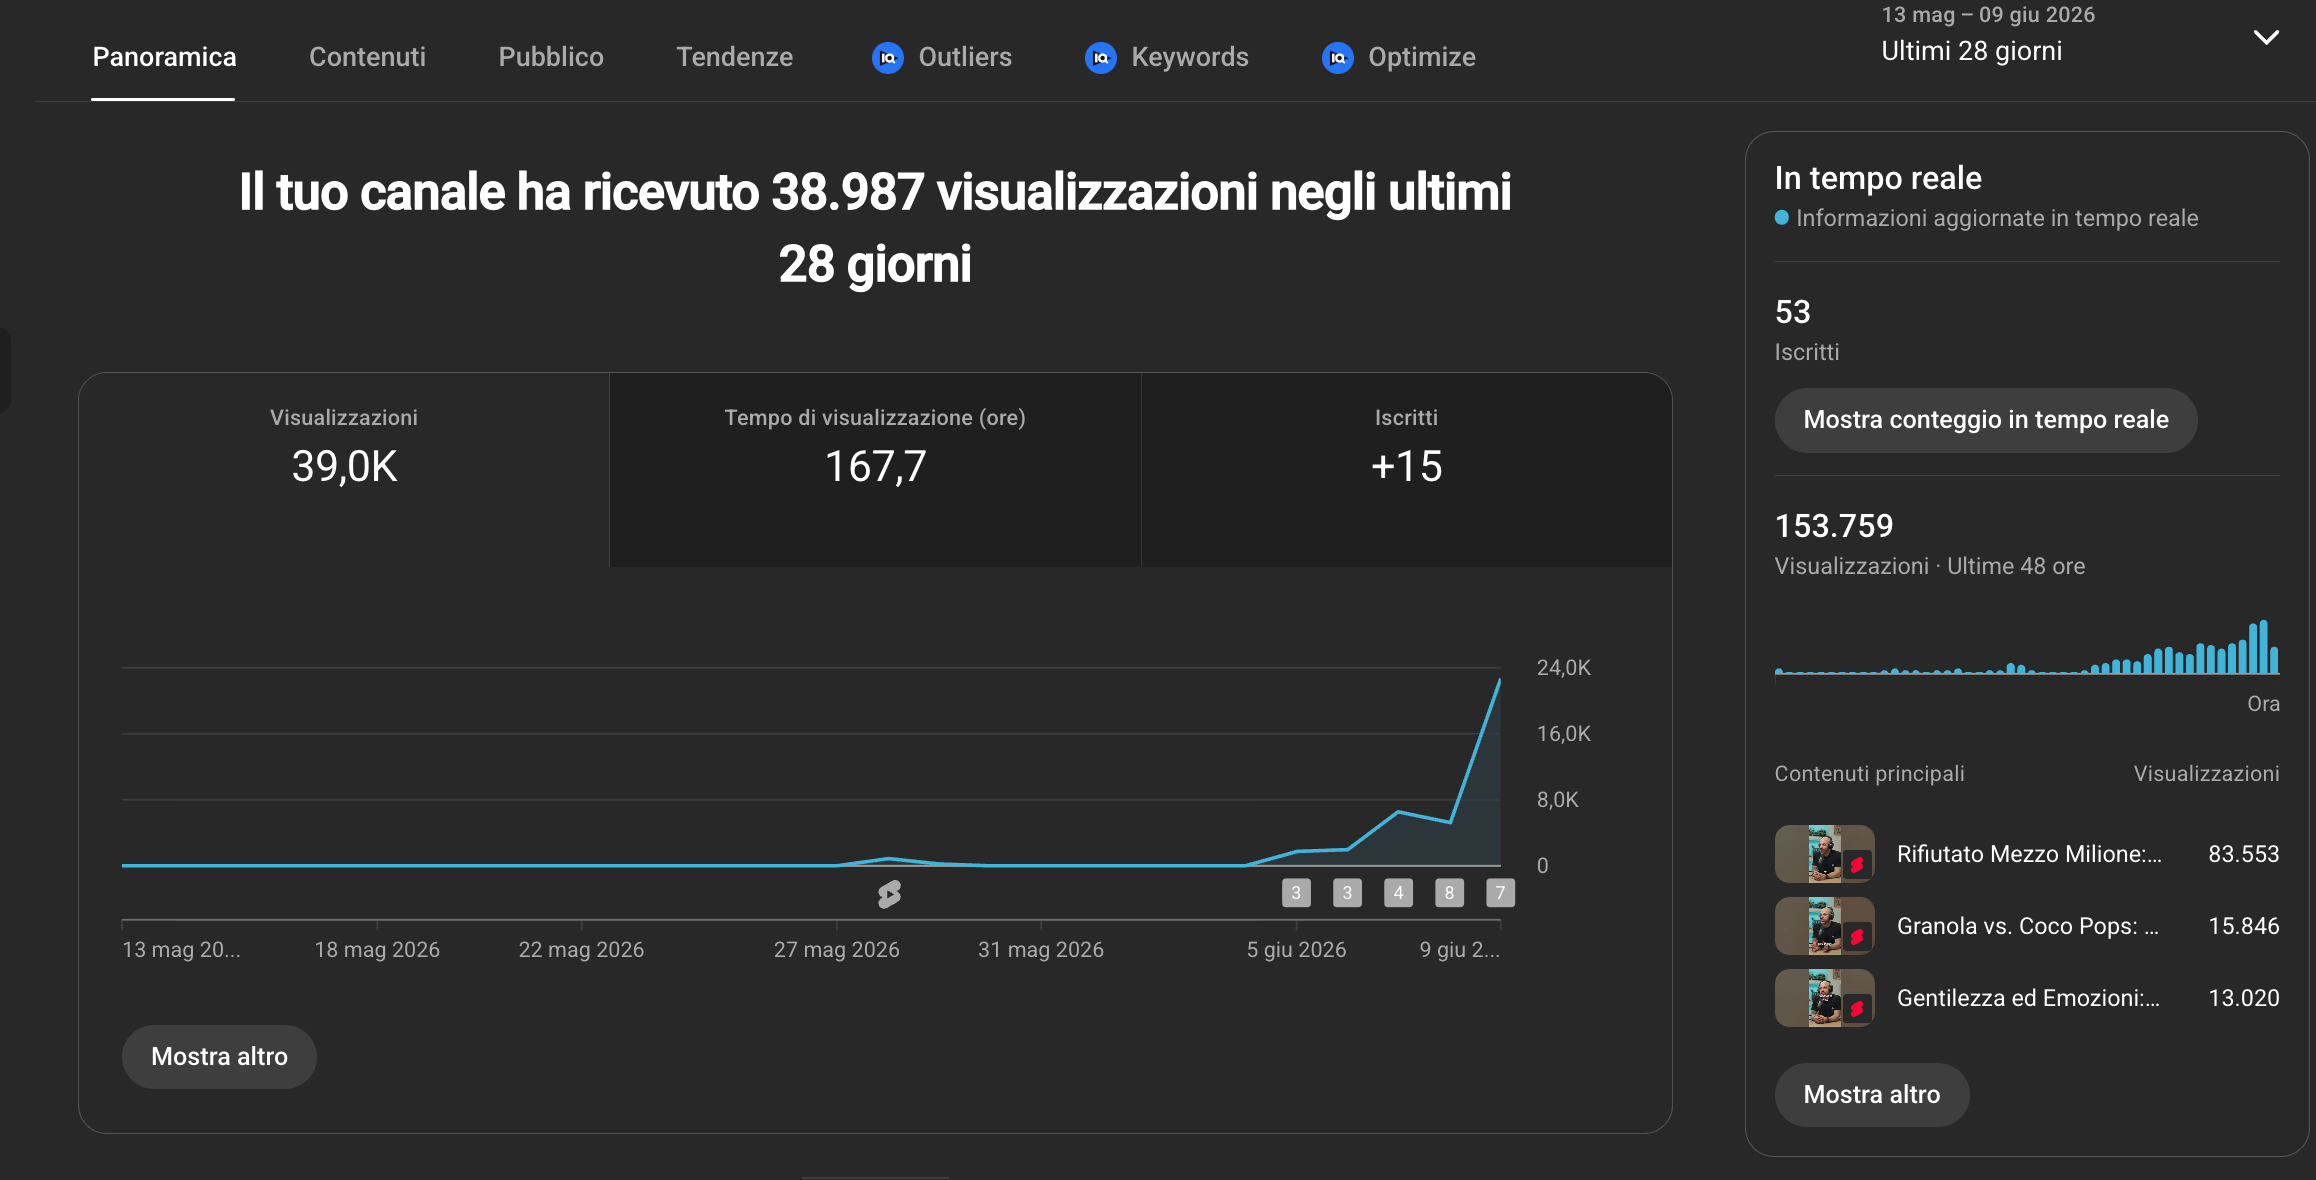Select the Iscritti +15 metric card
Screen dimensions: 2316x1180
[x=1406, y=470]
